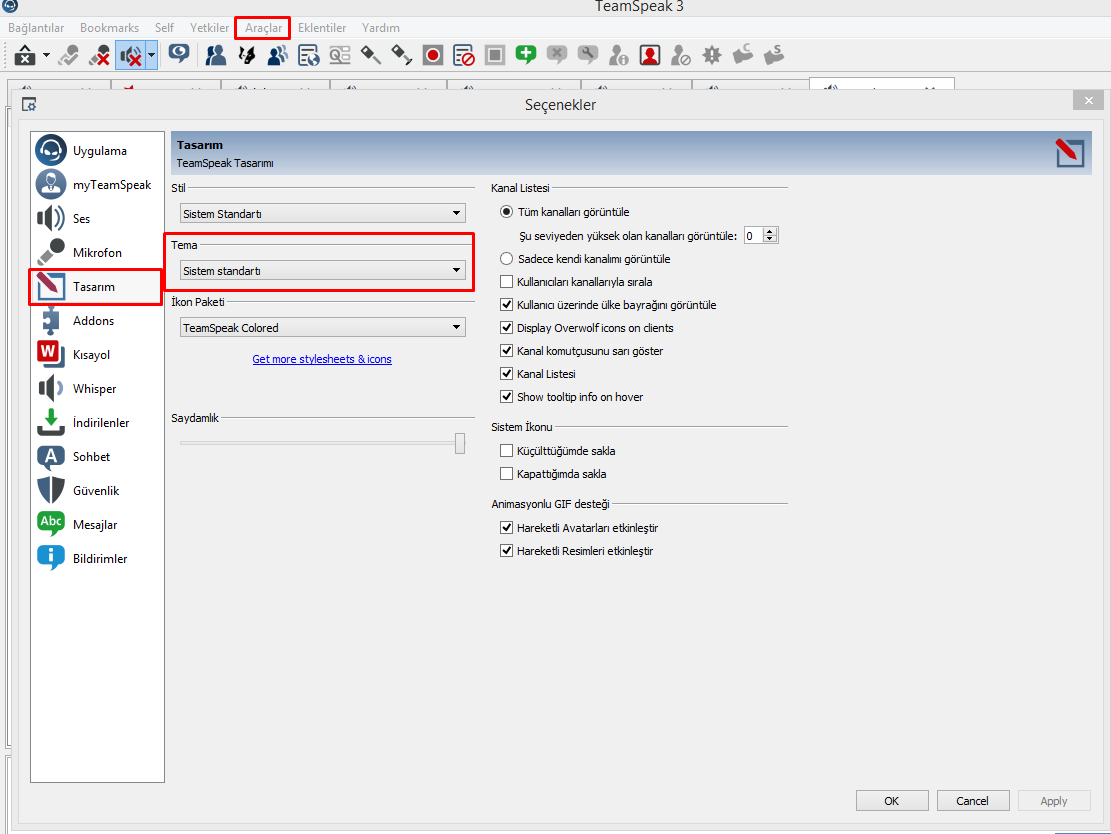Viewport: 1111px width, 834px height.
Task: Click the puzzle piece C icon
Action: [743, 55]
